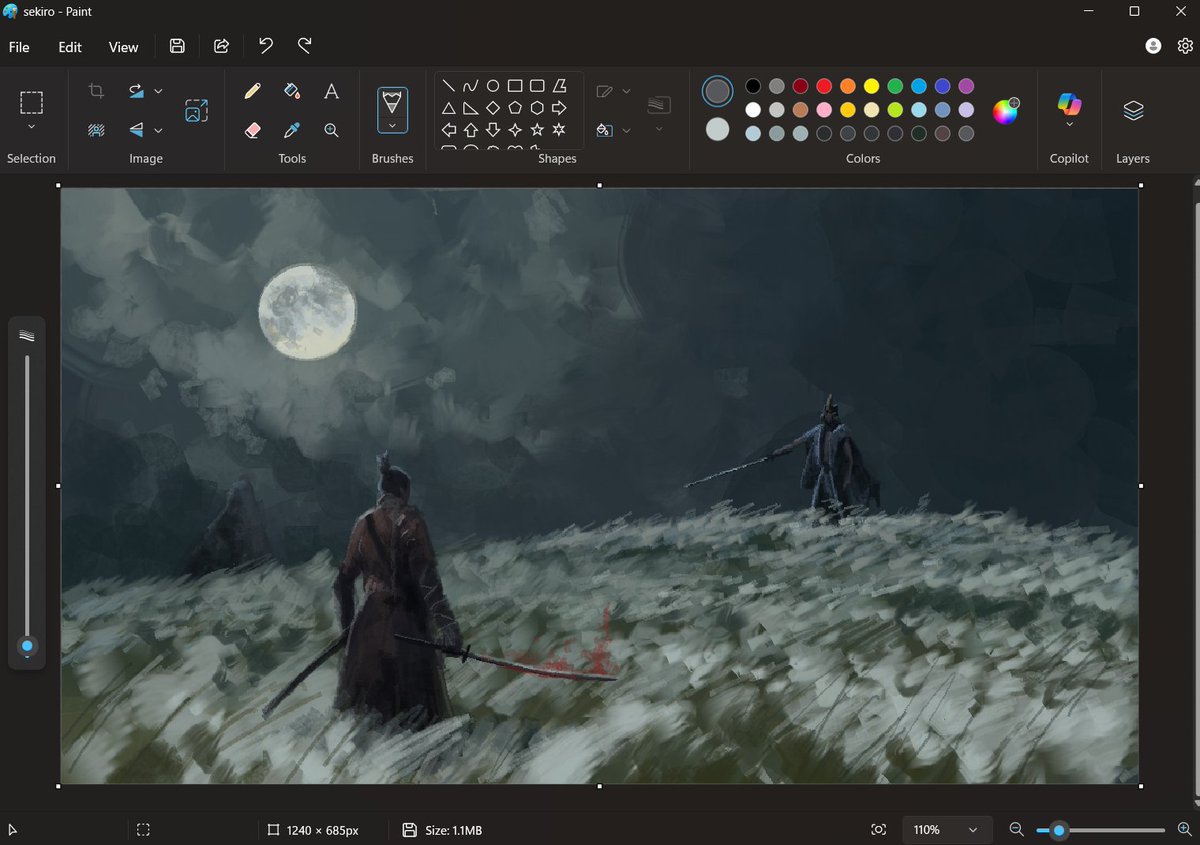
Task: Click the Flip image icon
Action: [136, 129]
